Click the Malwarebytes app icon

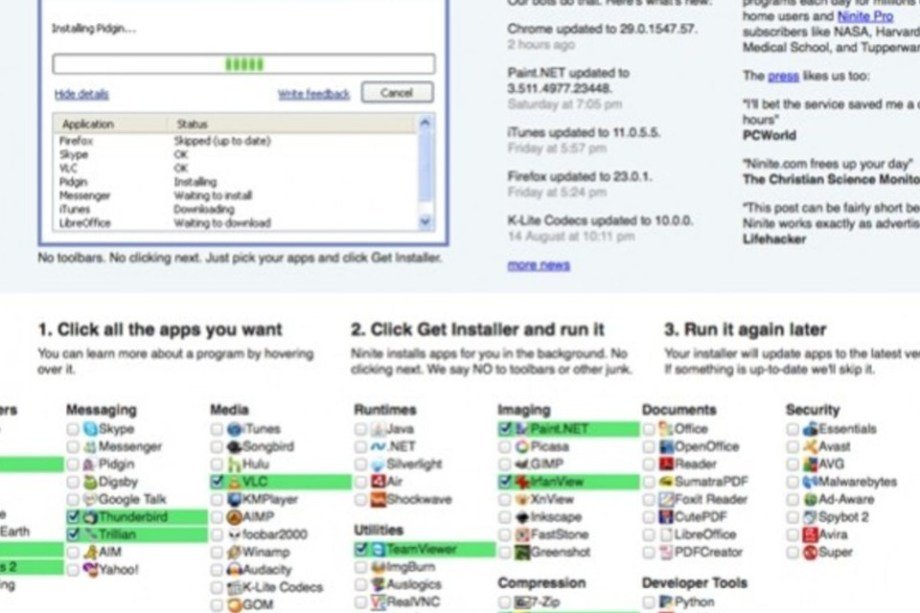[810, 482]
